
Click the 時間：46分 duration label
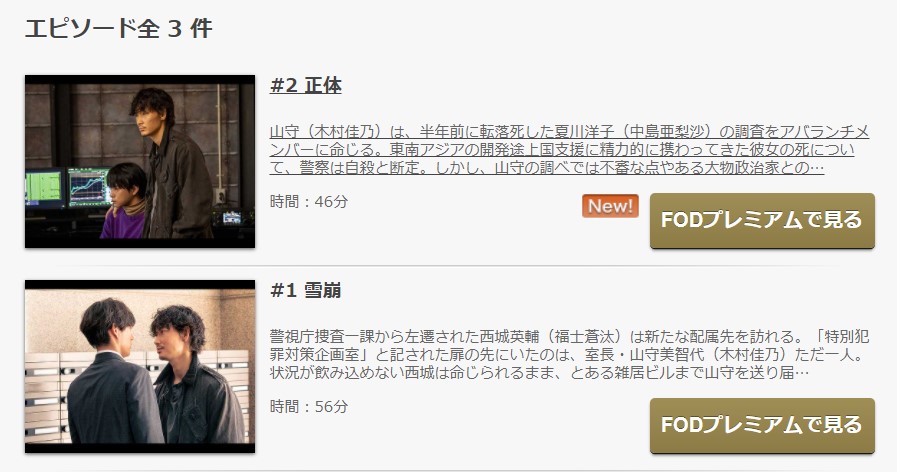(x=308, y=201)
